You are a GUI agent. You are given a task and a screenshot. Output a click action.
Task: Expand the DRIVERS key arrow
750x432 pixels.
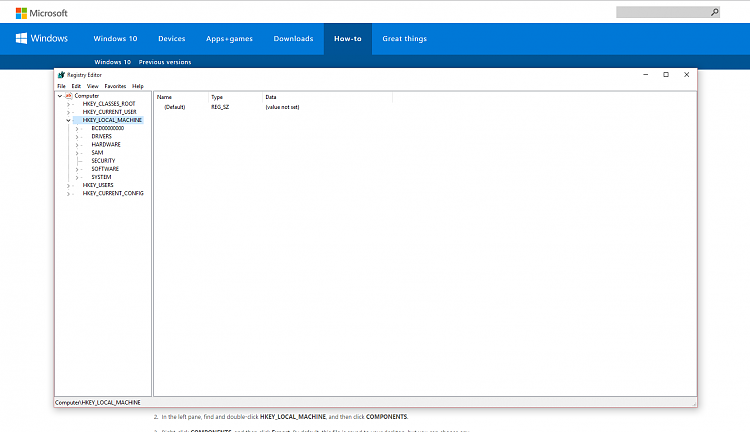(x=77, y=137)
